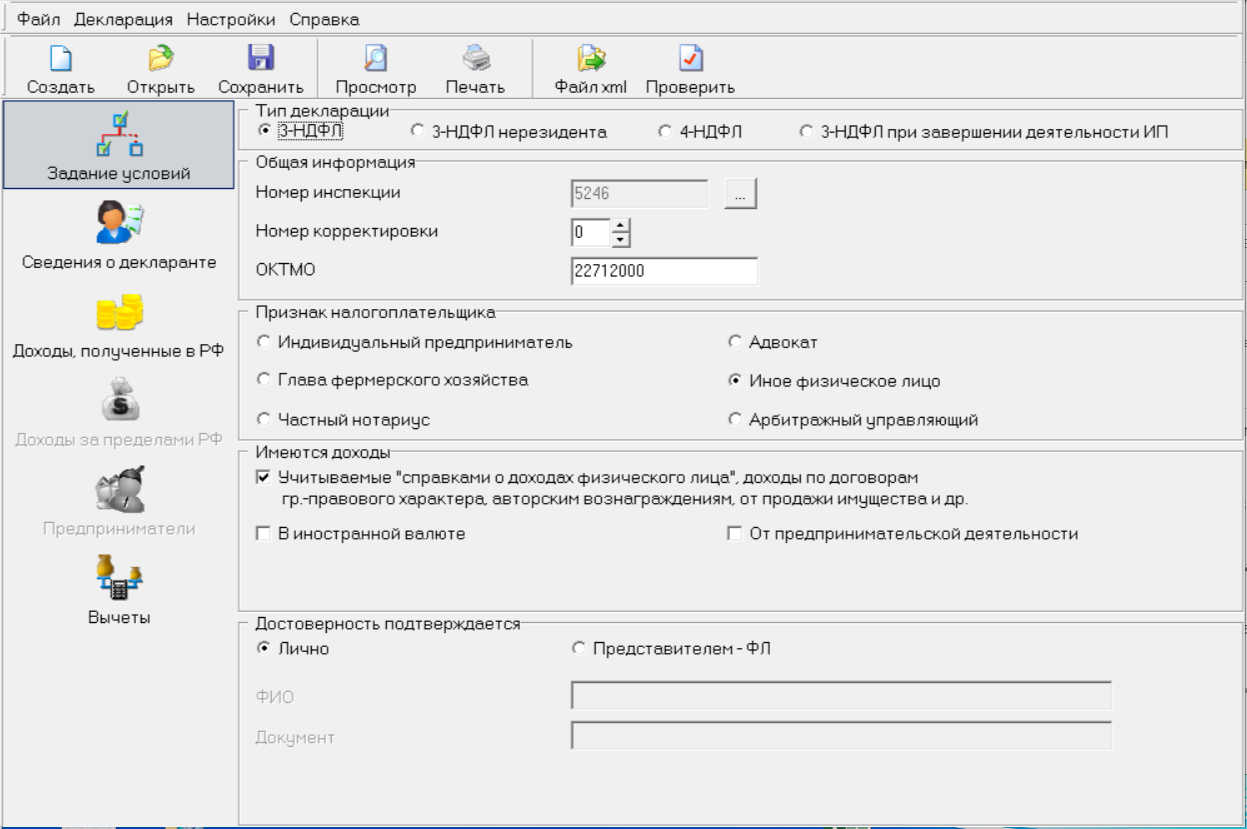Open the Справка menu

pyautogui.click(x=324, y=19)
